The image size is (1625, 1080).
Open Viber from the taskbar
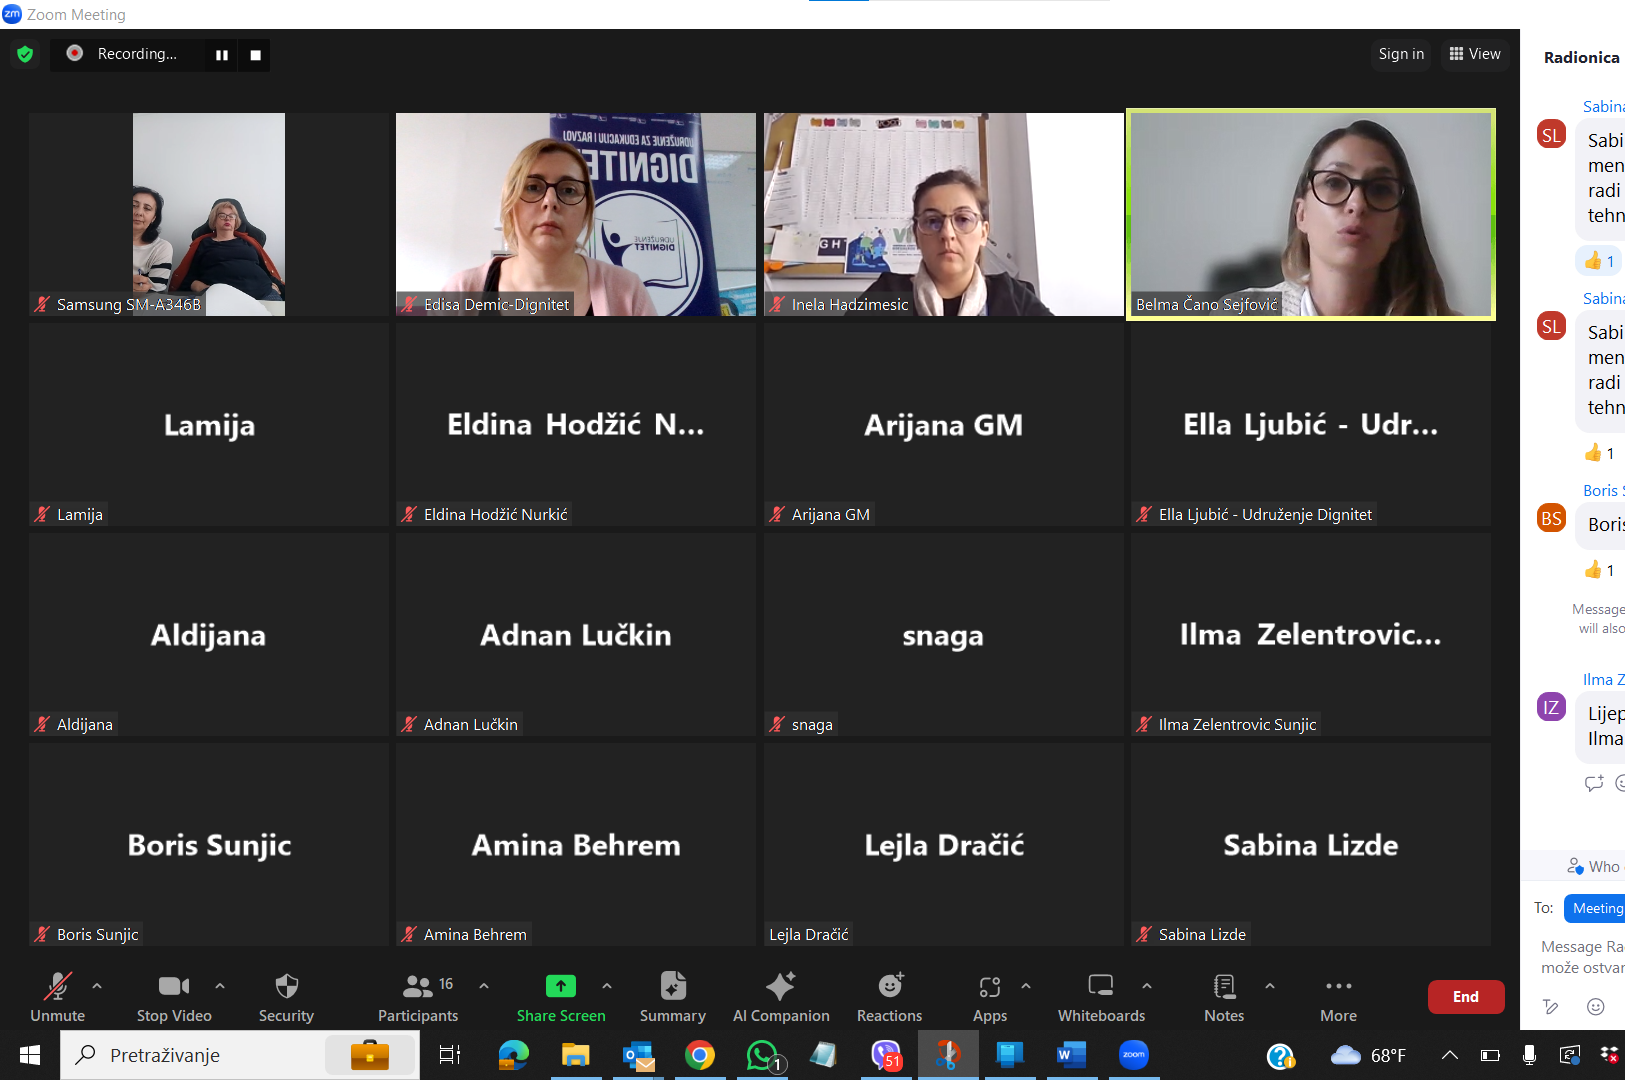tap(886, 1055)
